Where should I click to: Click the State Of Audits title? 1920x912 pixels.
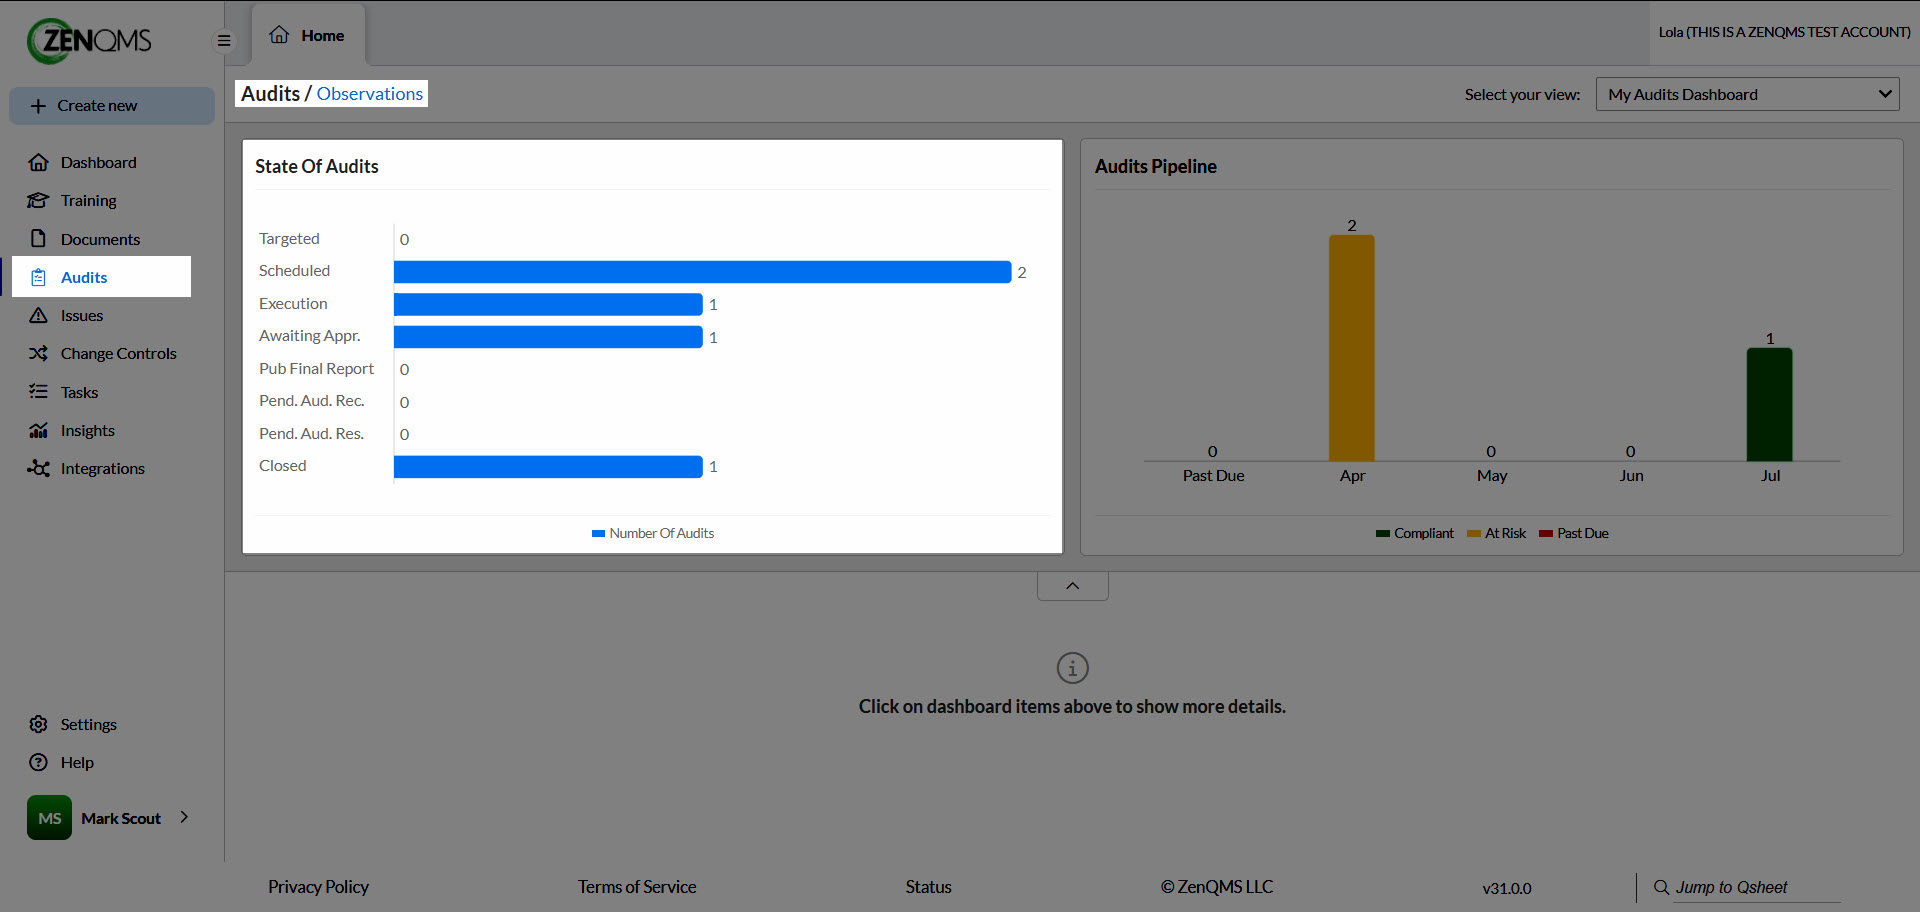coord(317,166)
